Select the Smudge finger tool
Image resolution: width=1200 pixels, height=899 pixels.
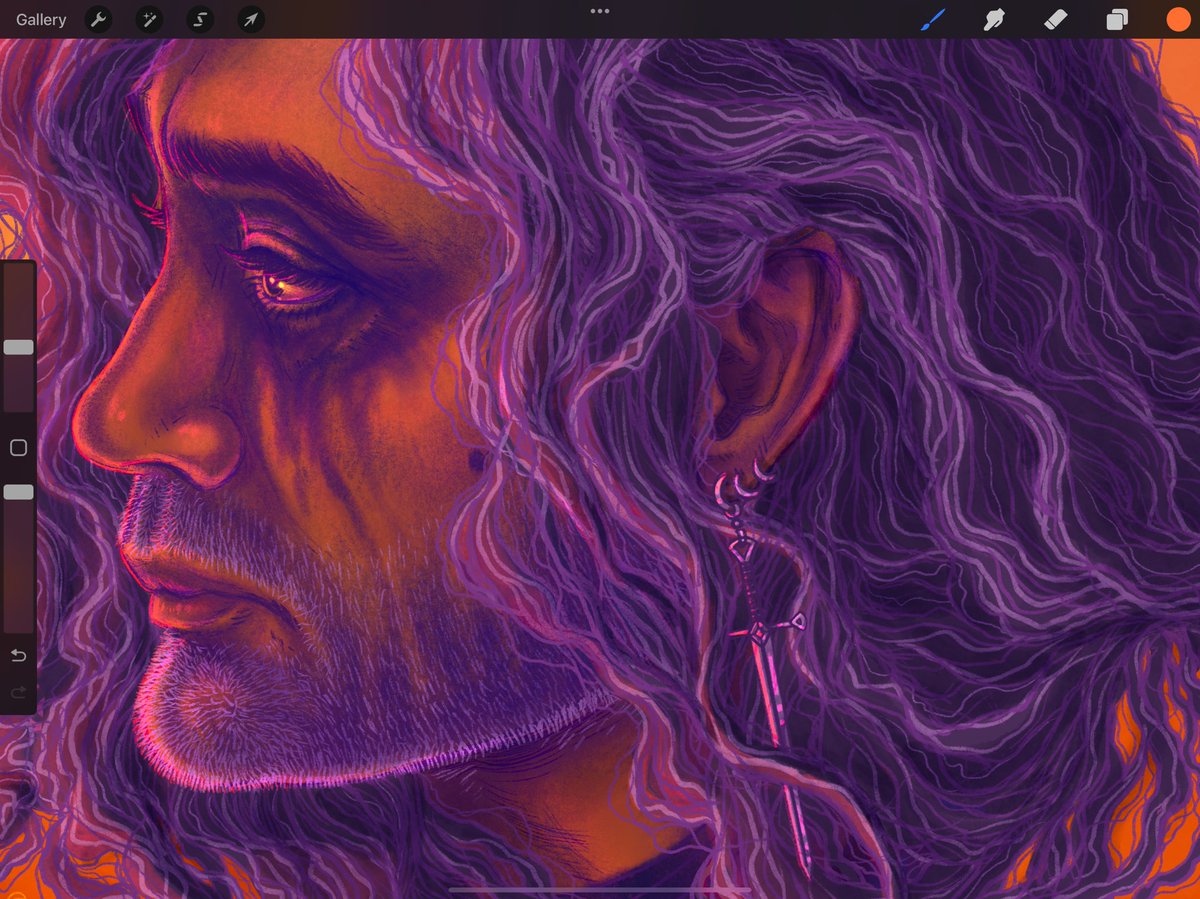(x=994, y=19)
